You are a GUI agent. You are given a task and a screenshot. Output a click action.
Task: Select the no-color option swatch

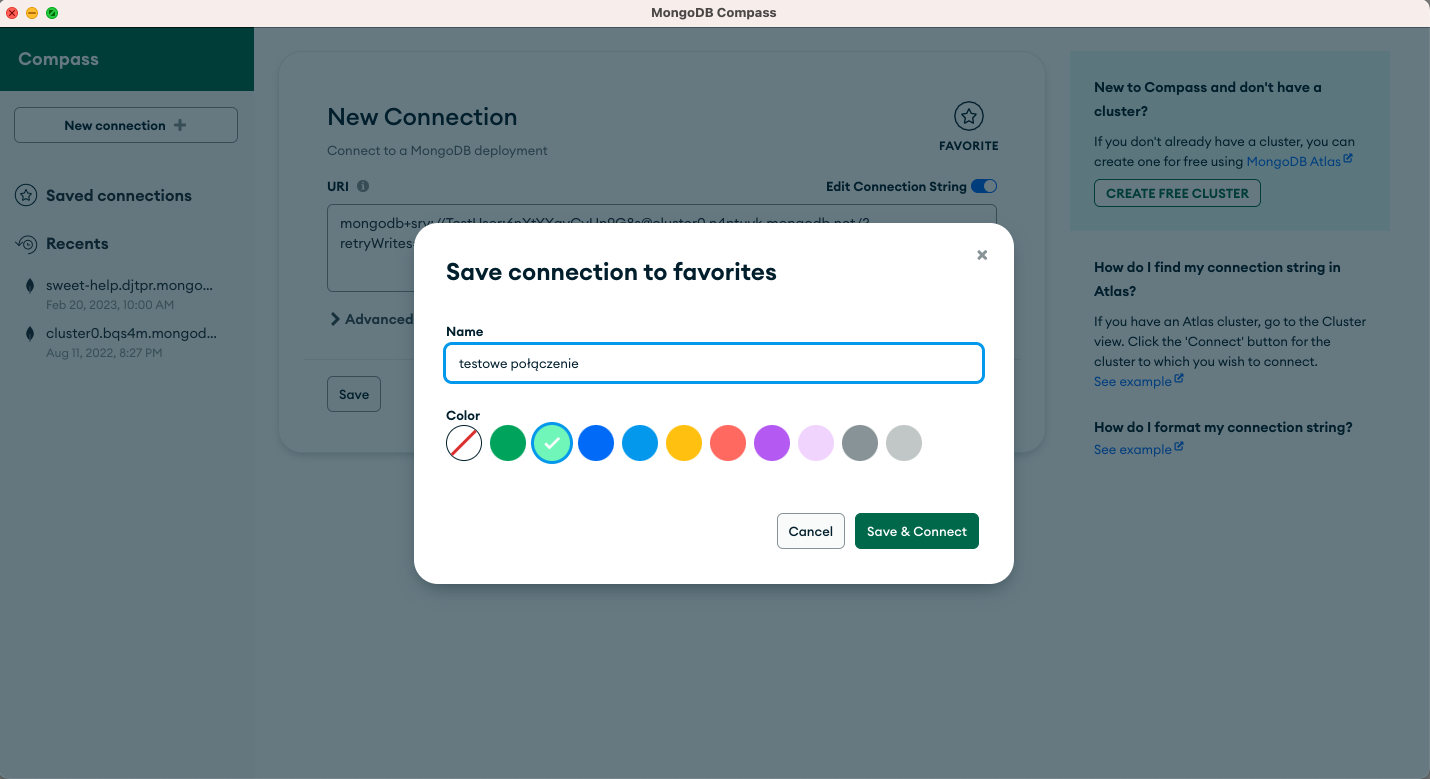pos(464,443)
